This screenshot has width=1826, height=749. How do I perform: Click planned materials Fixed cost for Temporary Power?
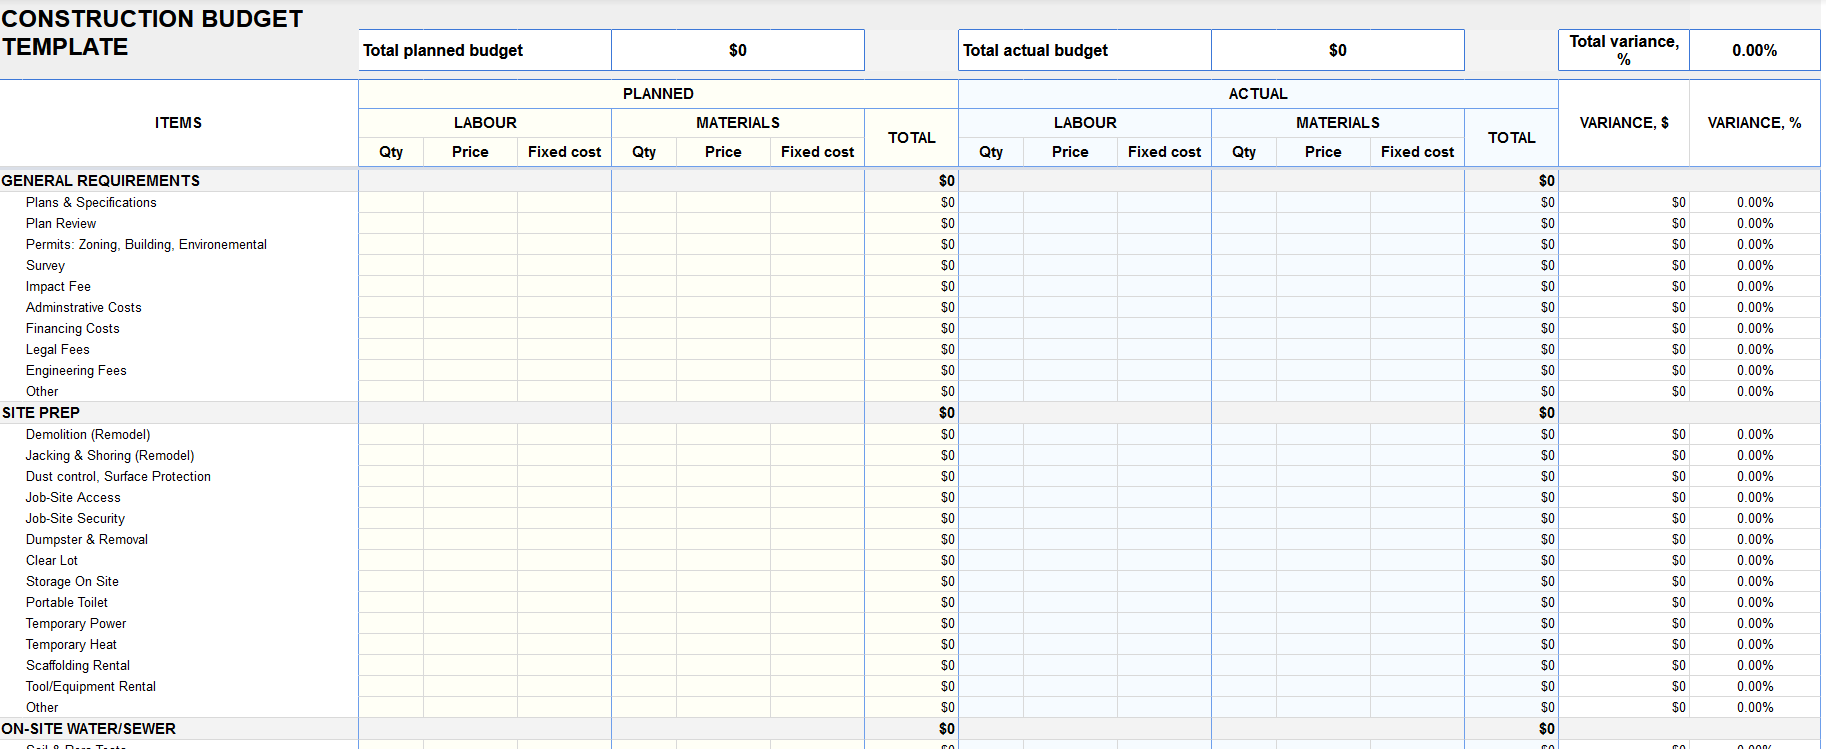point(817,623)
